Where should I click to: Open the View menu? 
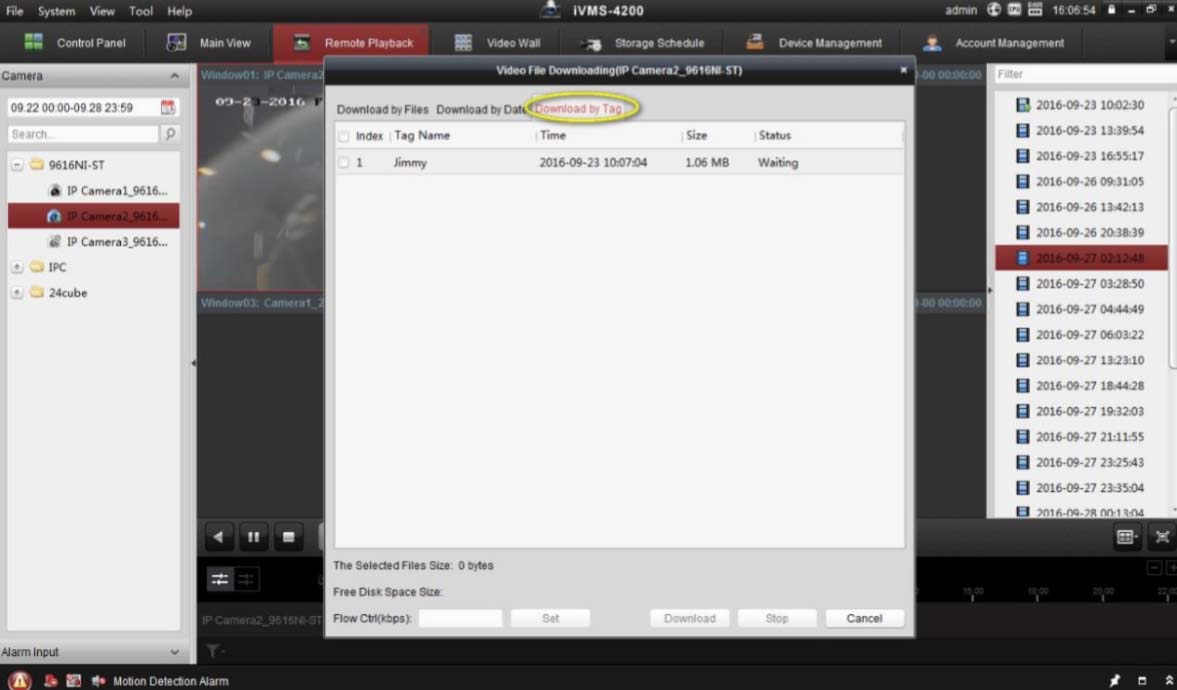[x=102, y=11]
